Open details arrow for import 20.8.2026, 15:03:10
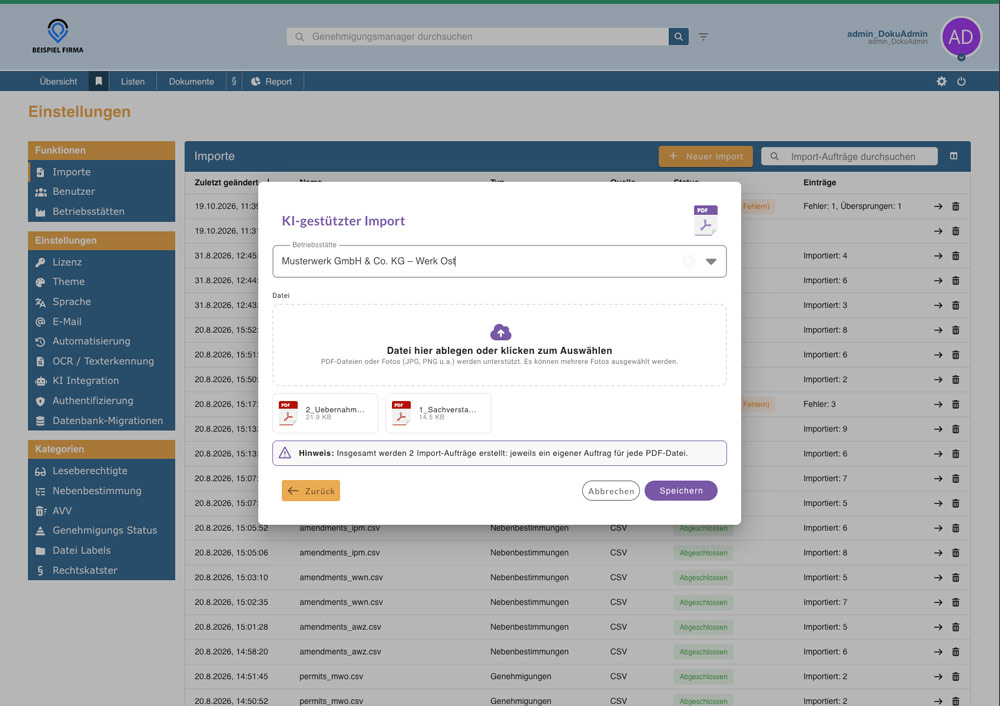1000x706 pixels. tap(938, 578)
